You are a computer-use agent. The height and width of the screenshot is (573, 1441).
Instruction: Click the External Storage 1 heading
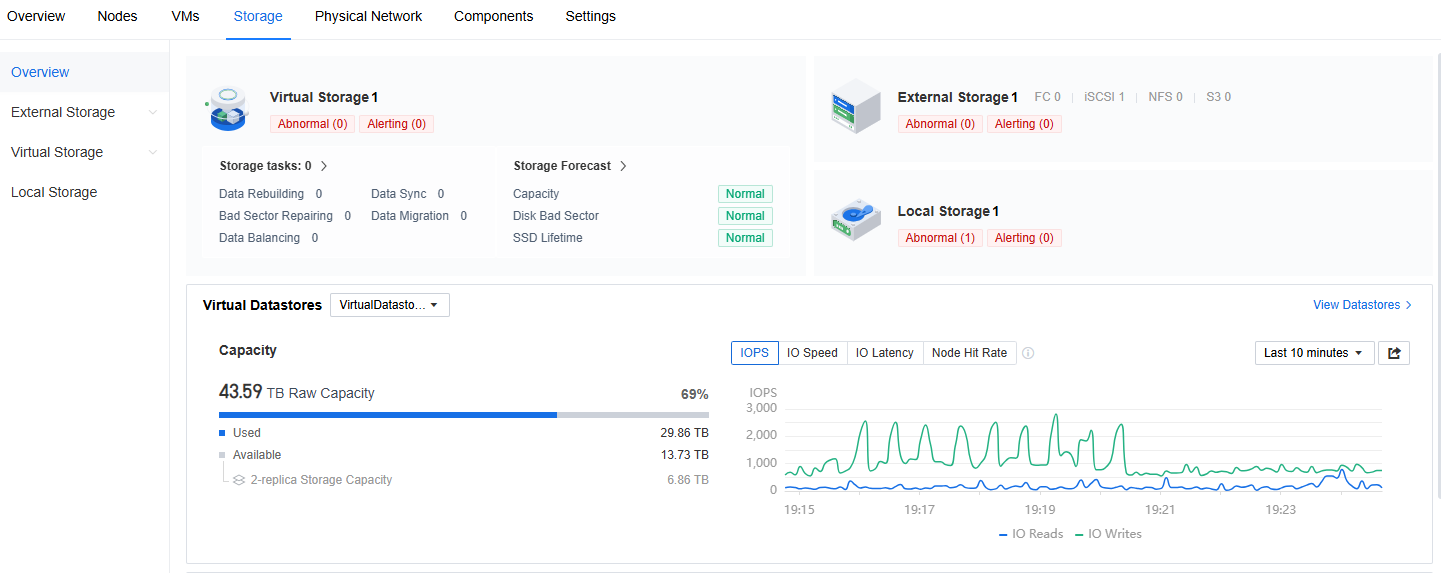pos(958,97)
